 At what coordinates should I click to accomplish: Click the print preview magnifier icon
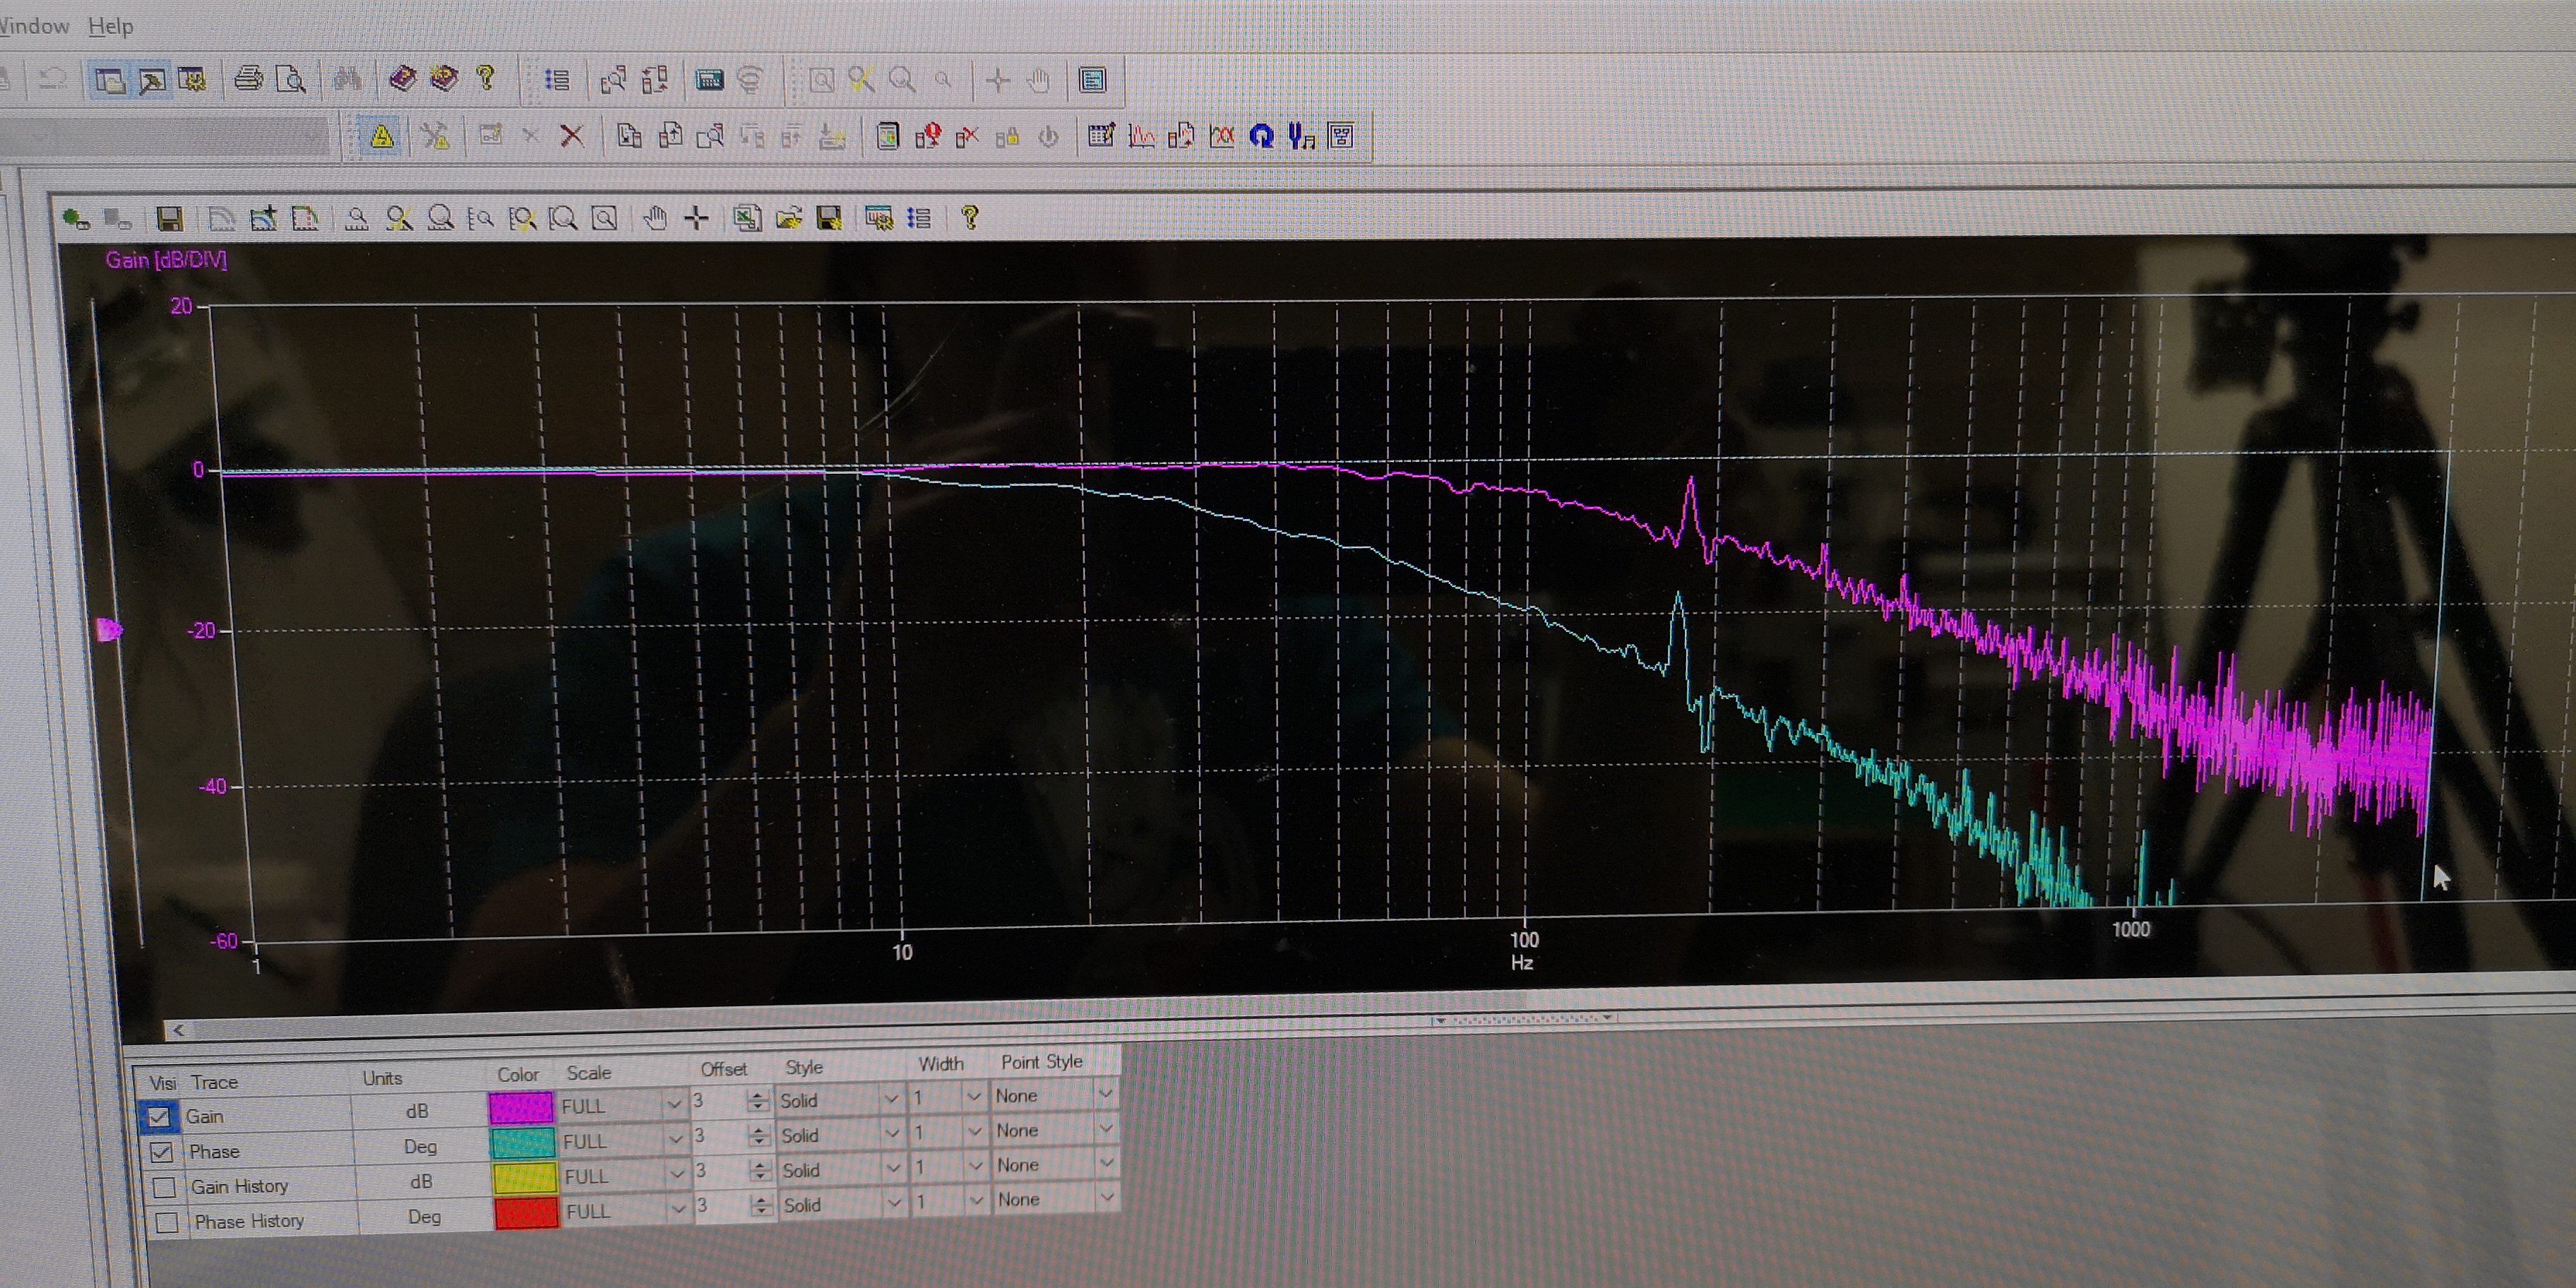click(290, 79)
